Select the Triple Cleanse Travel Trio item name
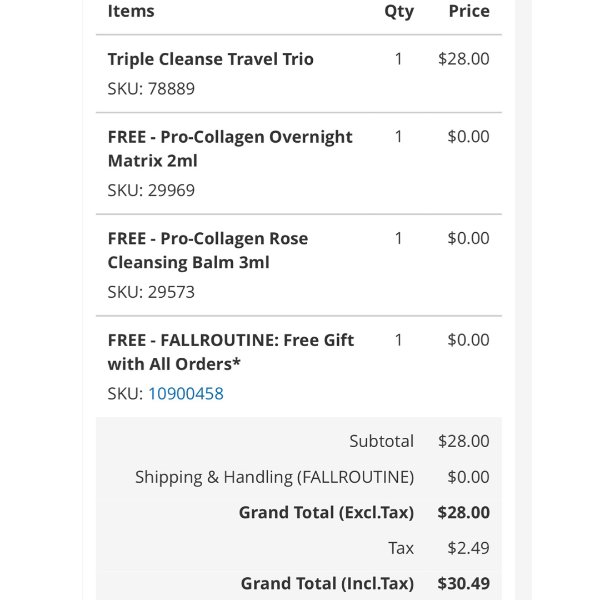Viewport: 600px width, 600px height. click(210, 59)
